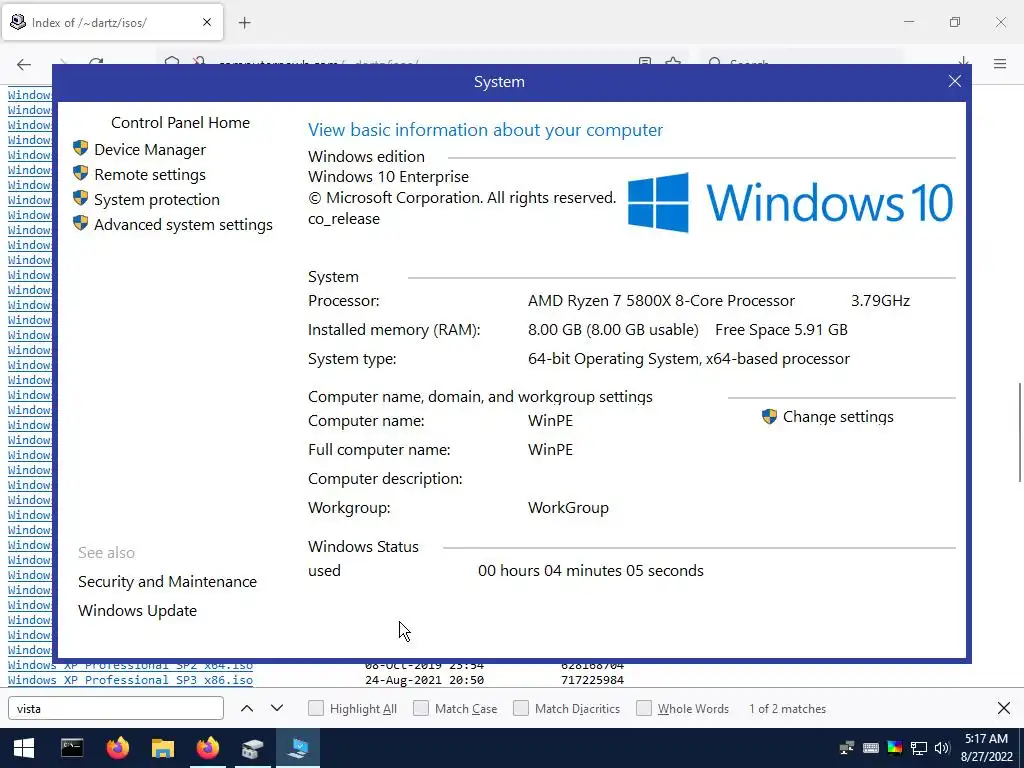Click '00 hours 04 minutes 05 seconds' text
The image size is (1024, 768).
pos(590,570)
